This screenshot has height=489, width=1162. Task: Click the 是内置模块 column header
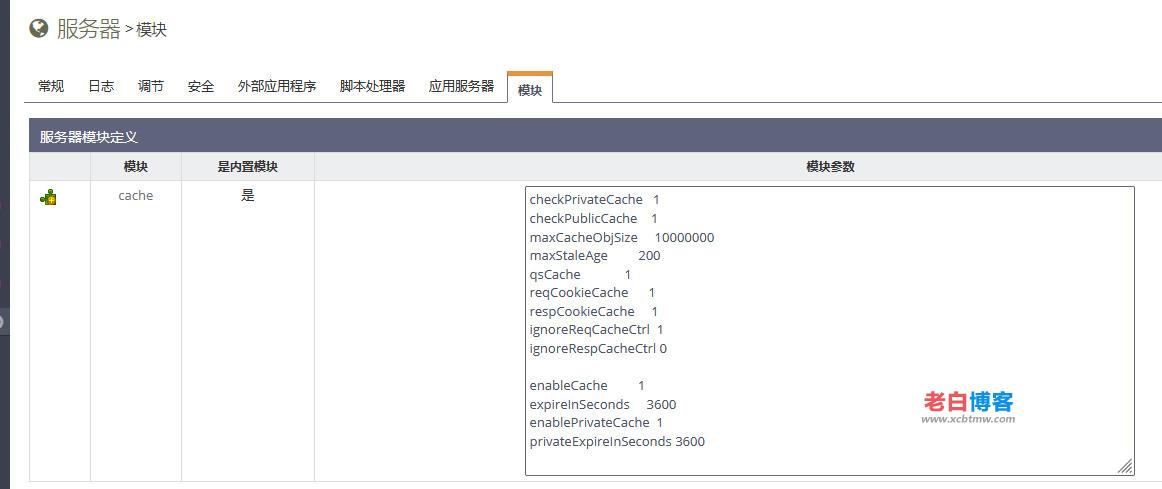pyautogui.click(x=248, y=167)
